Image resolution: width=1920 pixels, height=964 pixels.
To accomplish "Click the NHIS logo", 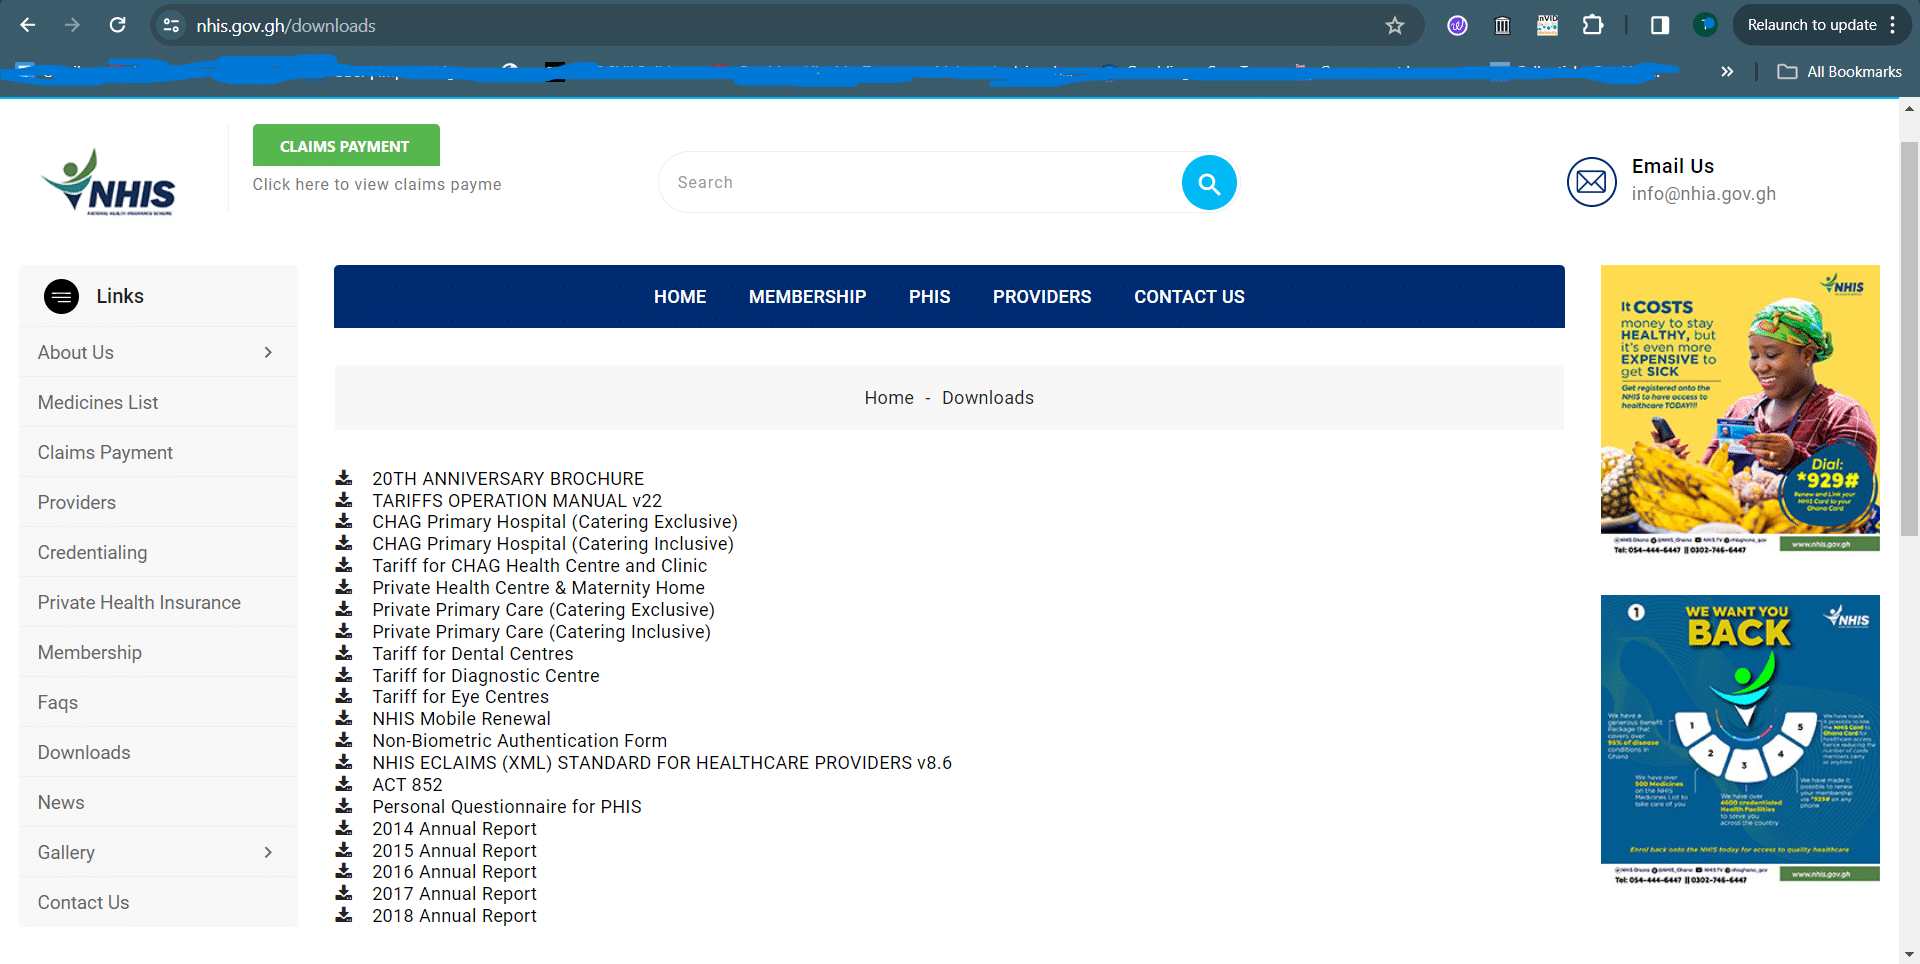I will [x=109, y=182].
